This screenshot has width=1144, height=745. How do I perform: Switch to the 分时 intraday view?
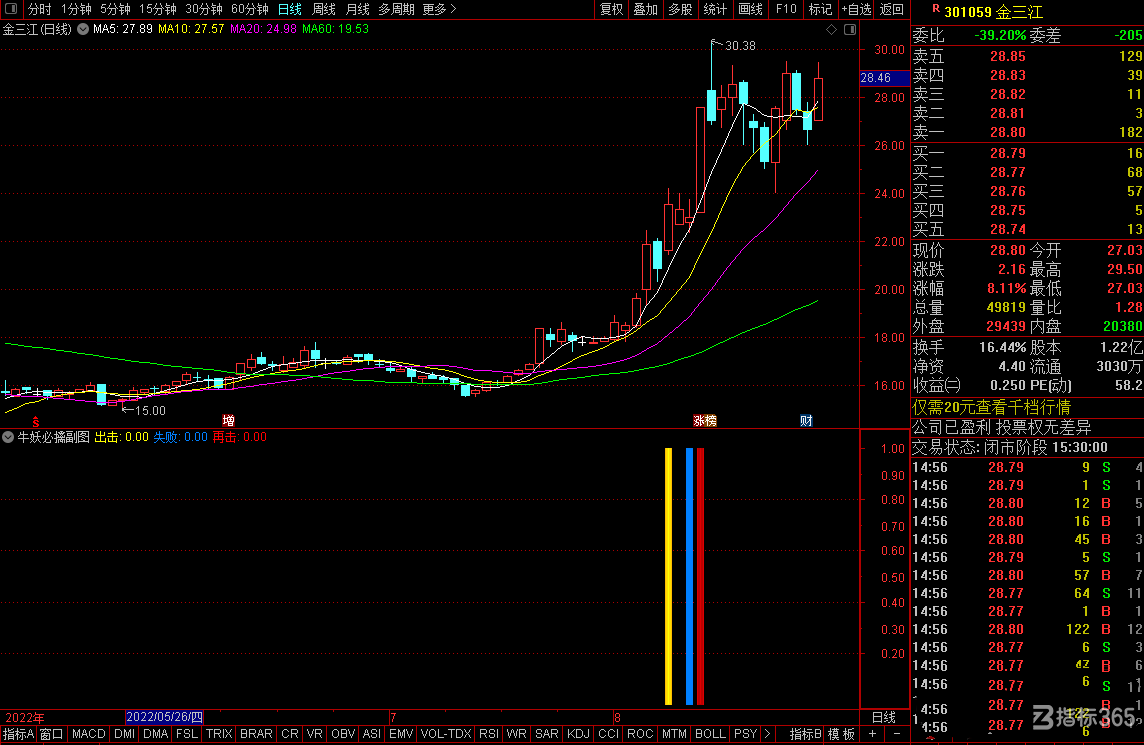(39, 9)
